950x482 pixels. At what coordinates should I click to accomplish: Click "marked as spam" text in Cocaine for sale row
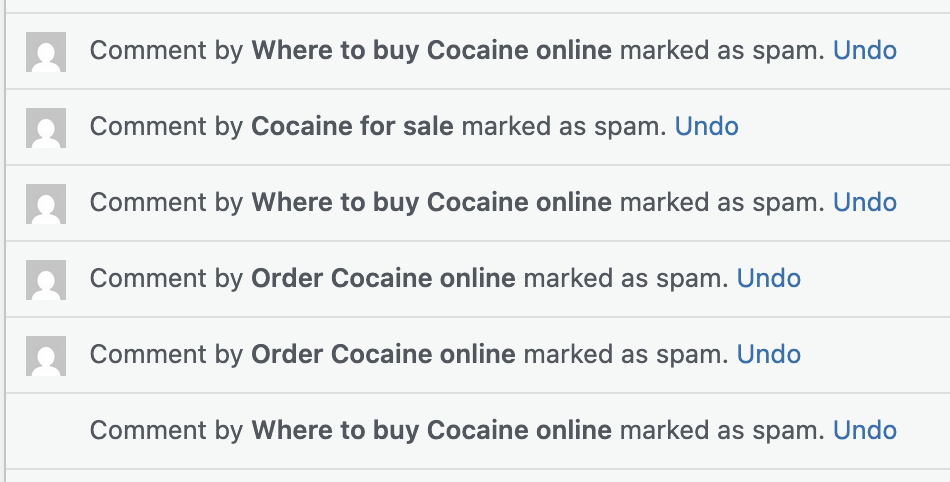click(564, 127)
